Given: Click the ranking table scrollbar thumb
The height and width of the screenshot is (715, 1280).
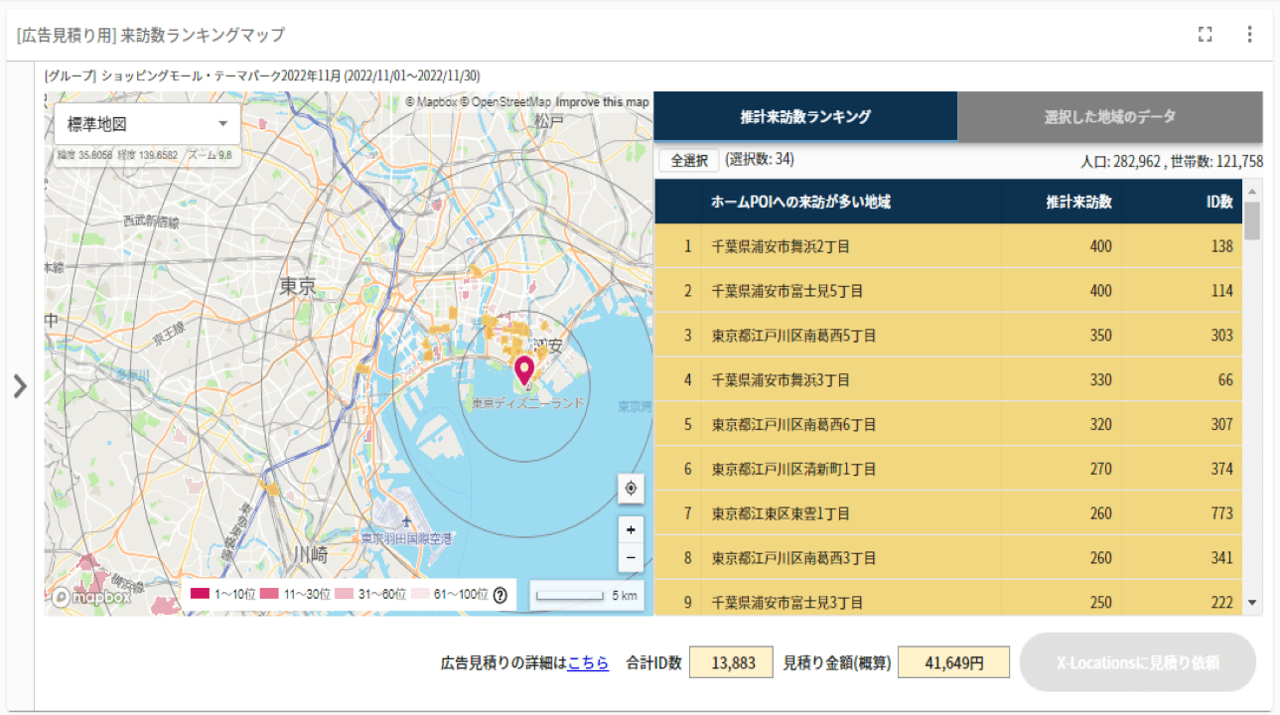Looking at the screenshot, I should coord(1253,220).
